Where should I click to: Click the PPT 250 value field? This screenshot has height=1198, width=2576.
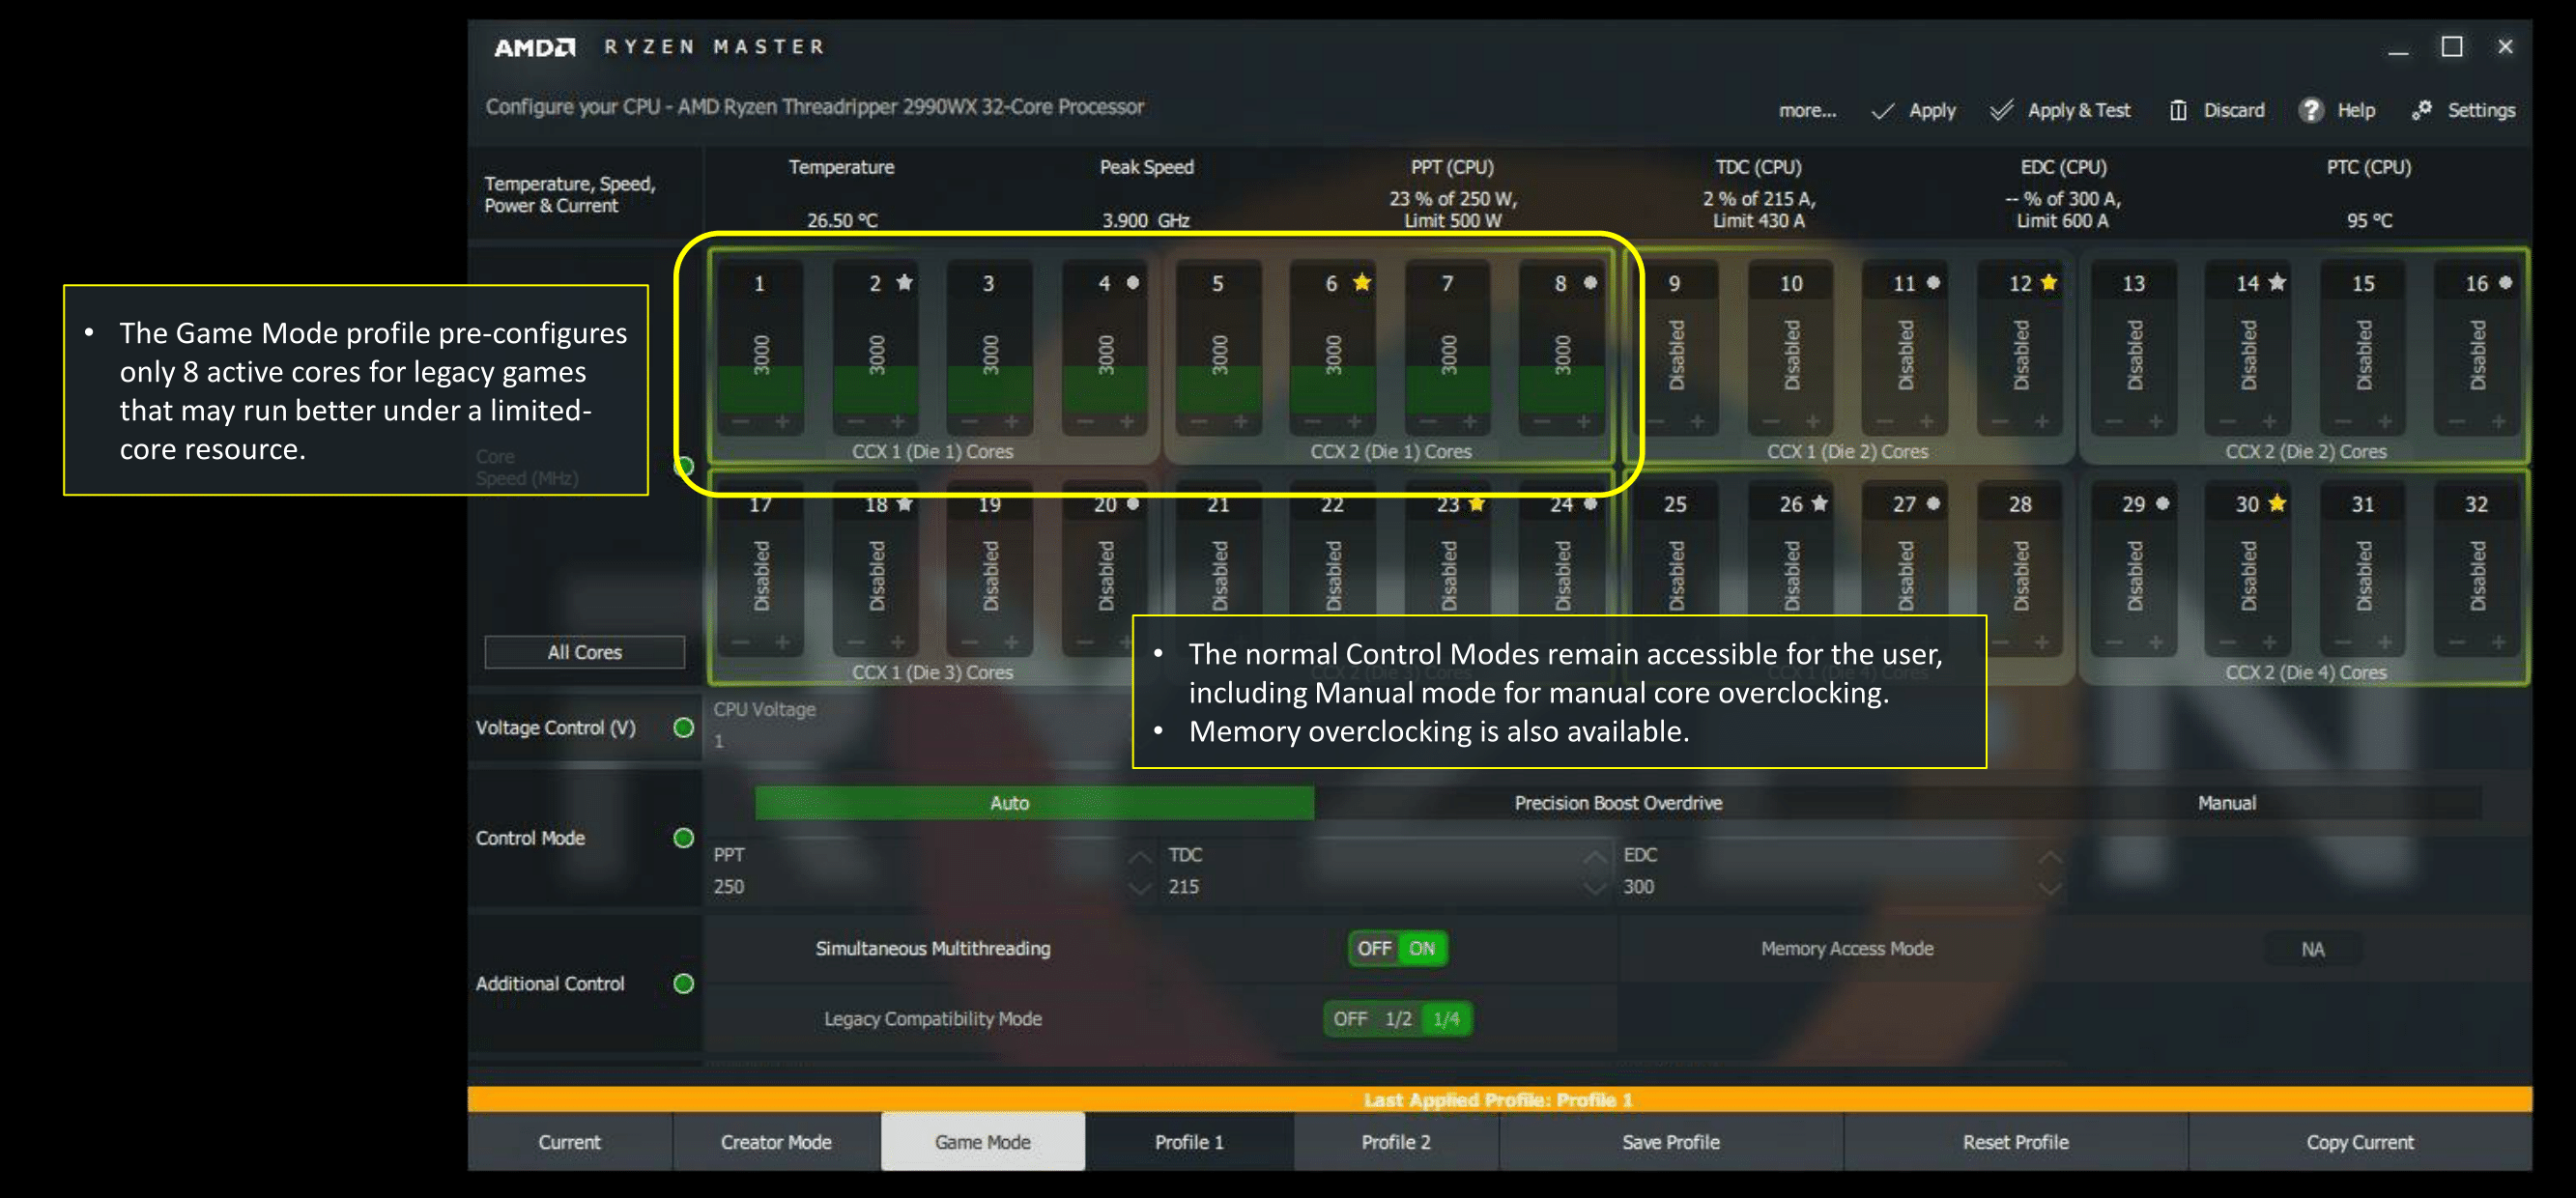pos(917,886)
